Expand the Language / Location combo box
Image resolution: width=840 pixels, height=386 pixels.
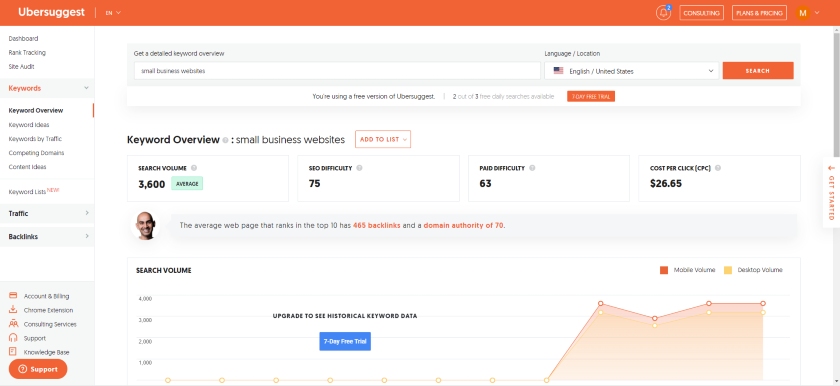pyautogui.click(x=632, y=71)
